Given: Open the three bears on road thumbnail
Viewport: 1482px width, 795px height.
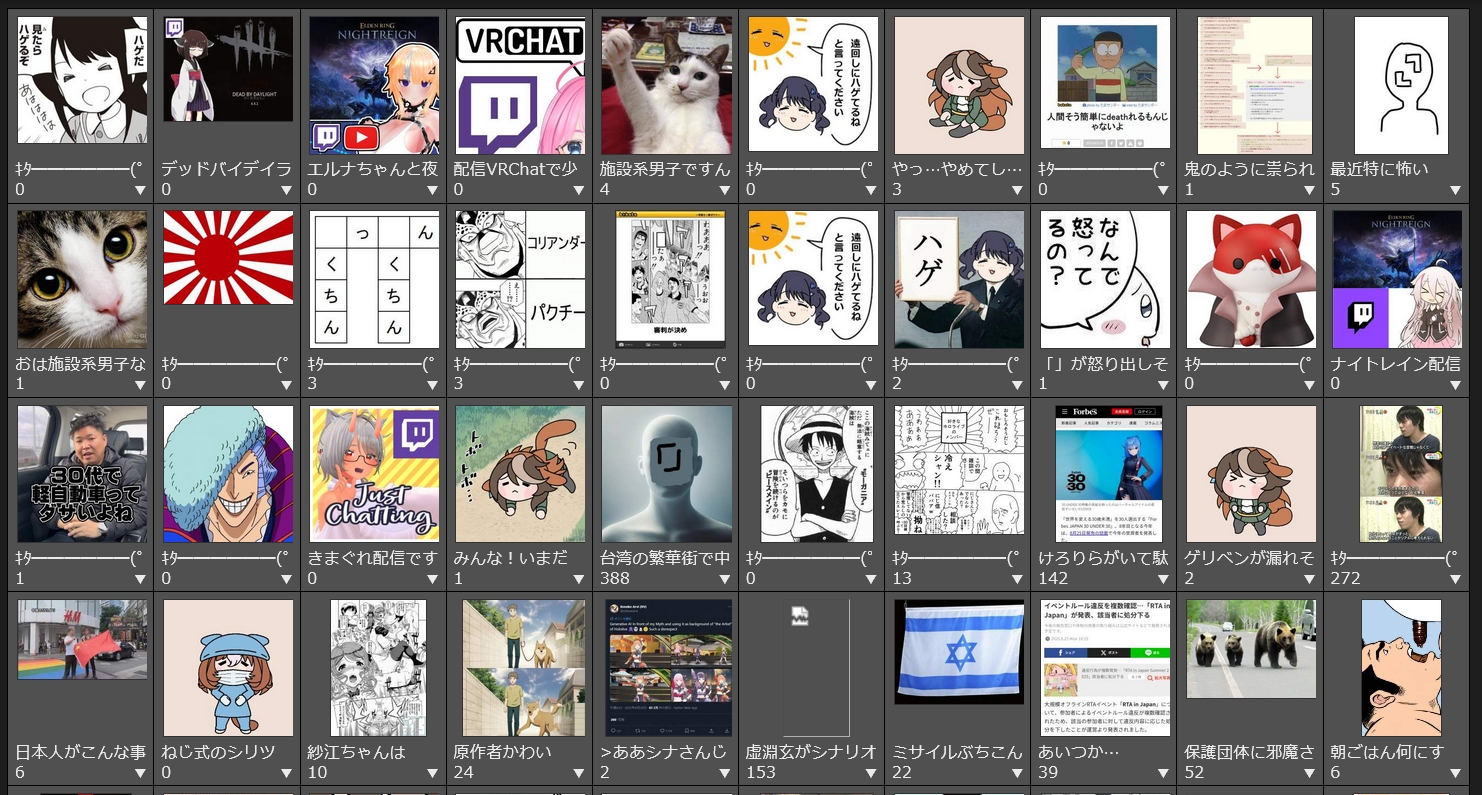Looking at the screenshot, I should click(x=1251, y=649).
